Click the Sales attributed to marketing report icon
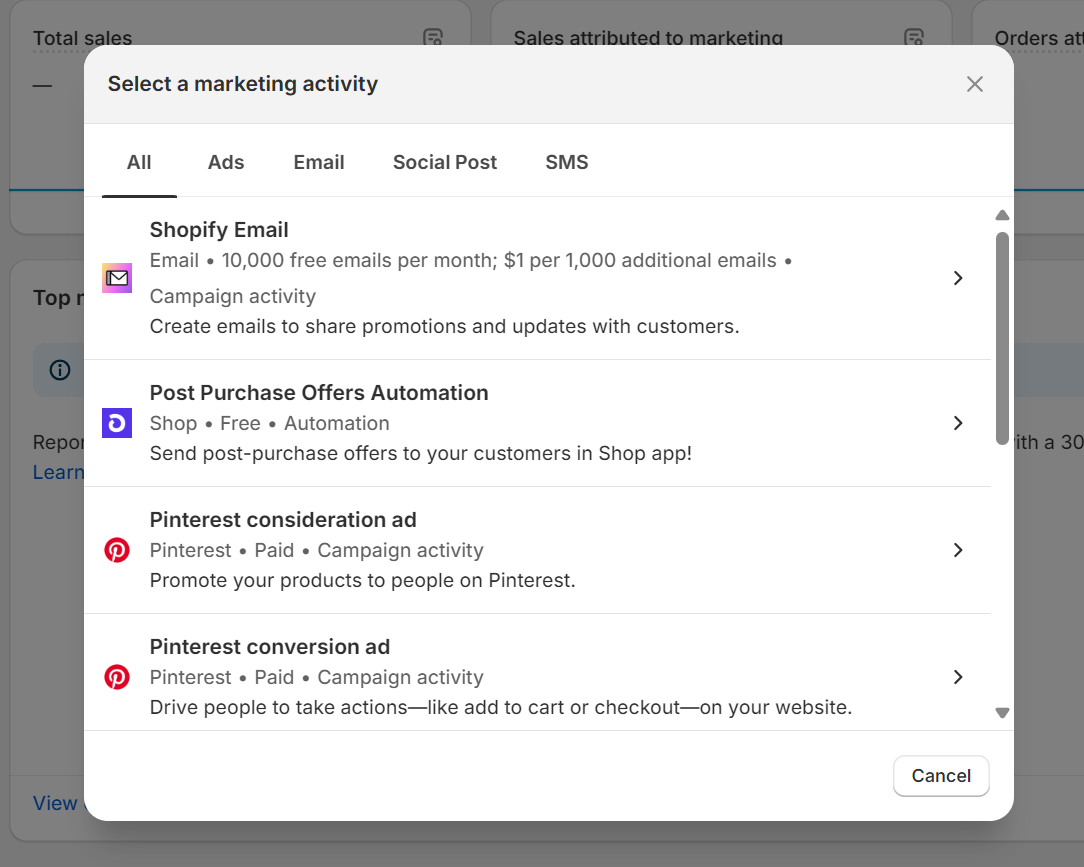This screenshot has height=867, width=1084. pos(914,37)
